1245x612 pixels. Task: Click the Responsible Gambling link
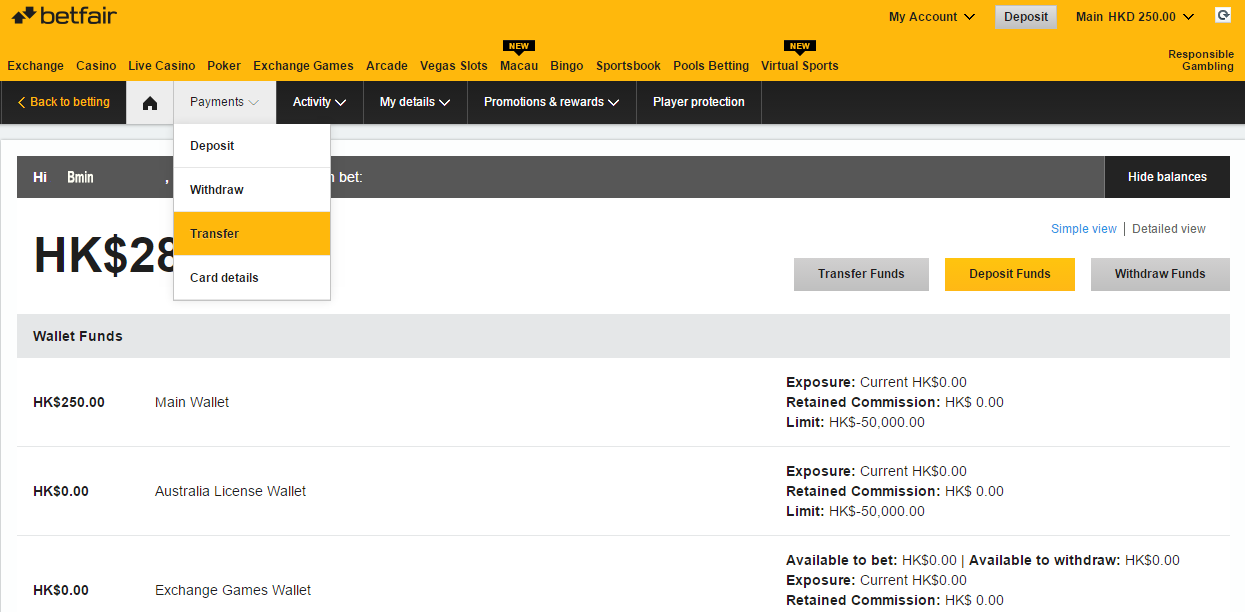click(x=1201, y=60)
